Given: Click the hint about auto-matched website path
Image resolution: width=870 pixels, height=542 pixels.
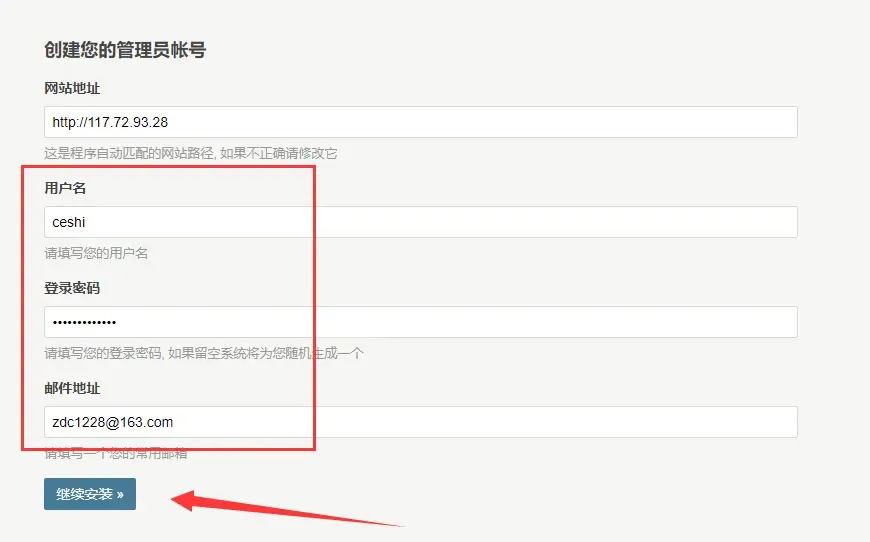Looking at the screenshot, I should [x=190, y=154].
